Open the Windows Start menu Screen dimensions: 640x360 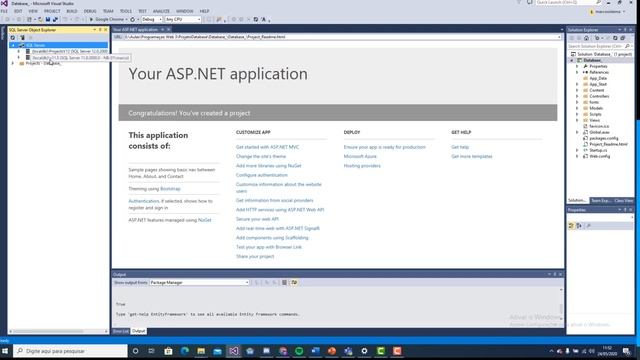[x=5, y=351]
